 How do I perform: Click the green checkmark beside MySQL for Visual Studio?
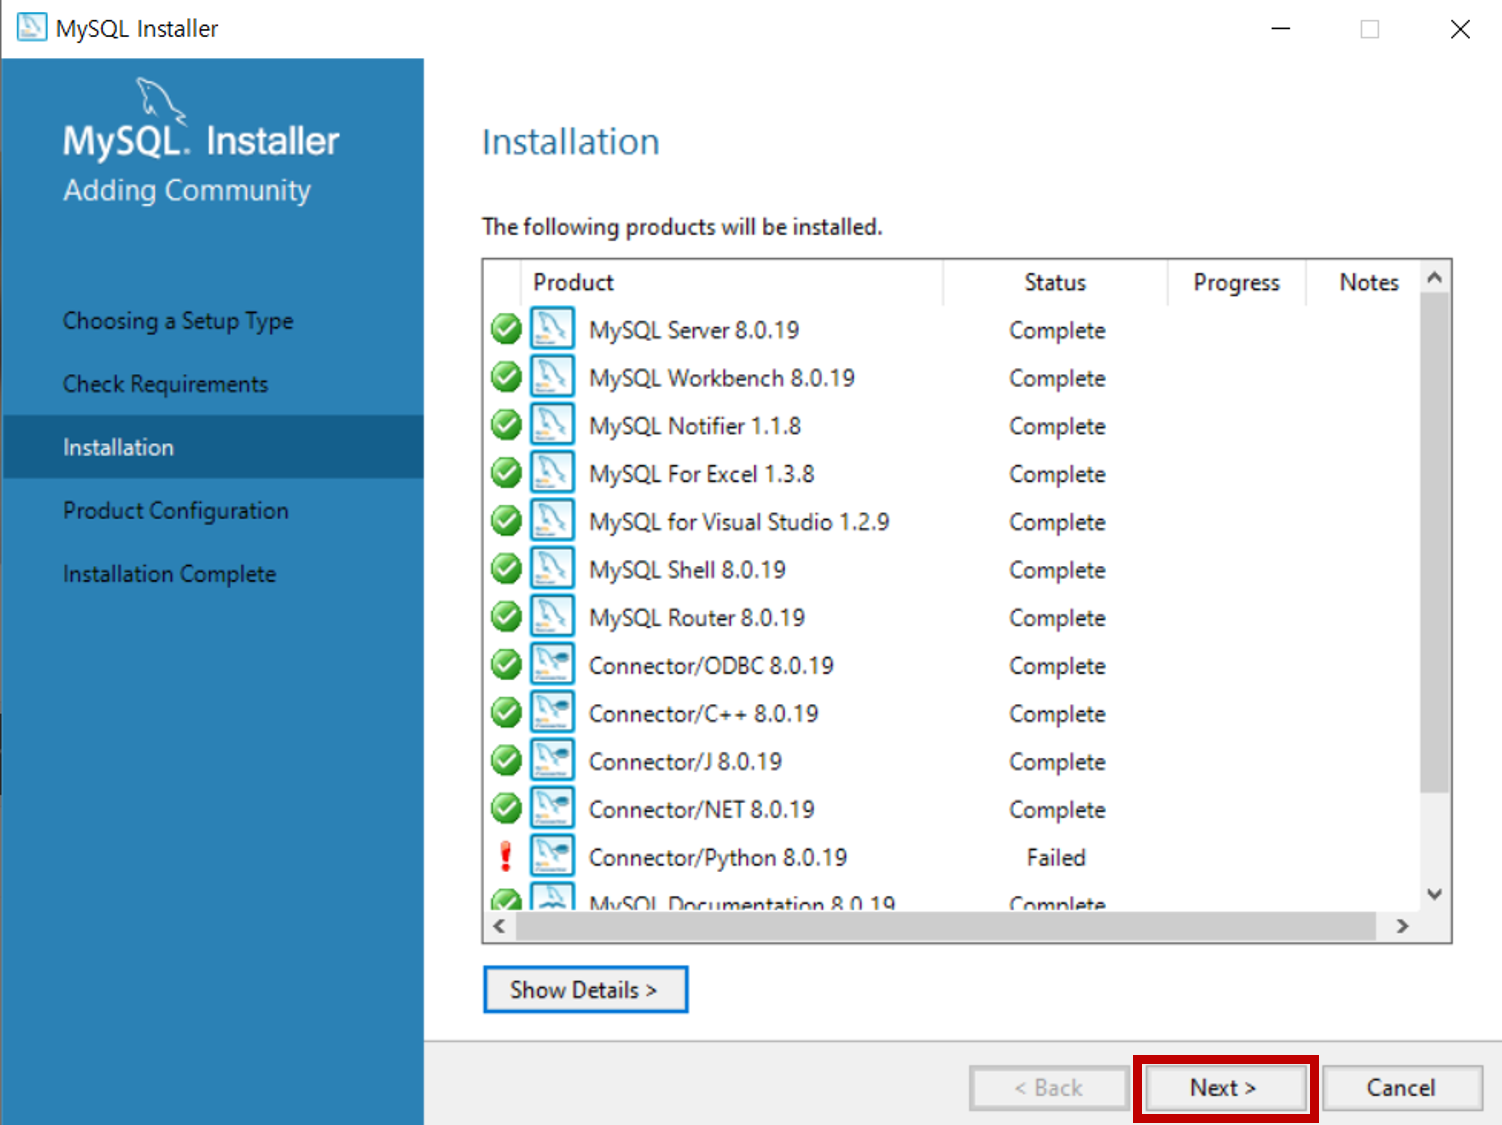click(506, 521)
